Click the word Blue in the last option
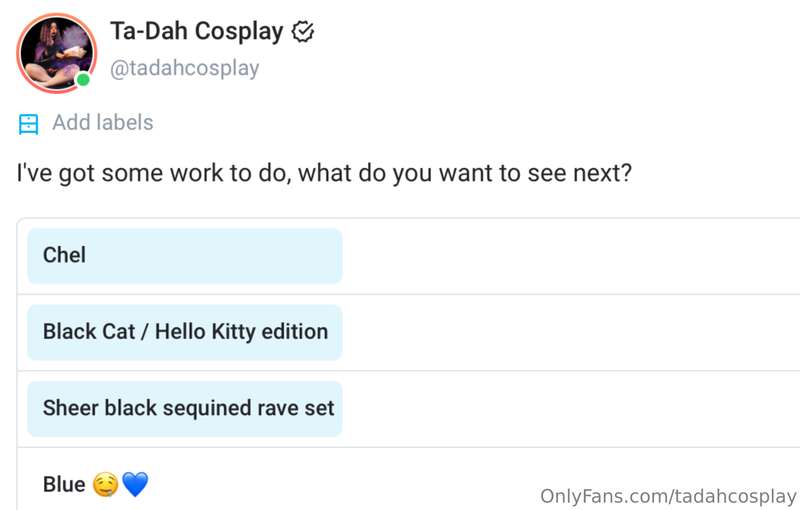 (64, 484)
